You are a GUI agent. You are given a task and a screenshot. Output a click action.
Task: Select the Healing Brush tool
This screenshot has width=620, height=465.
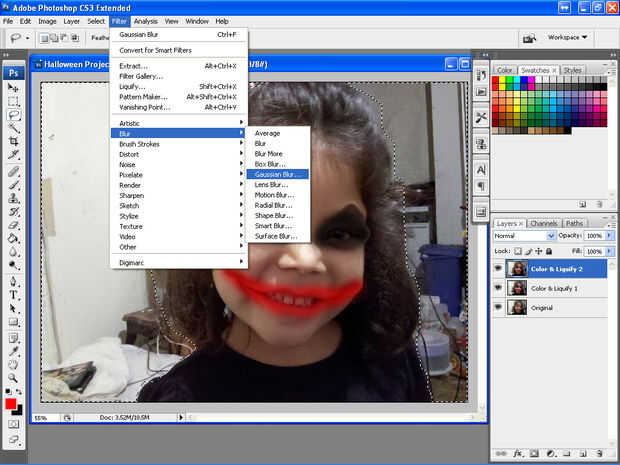13,172
